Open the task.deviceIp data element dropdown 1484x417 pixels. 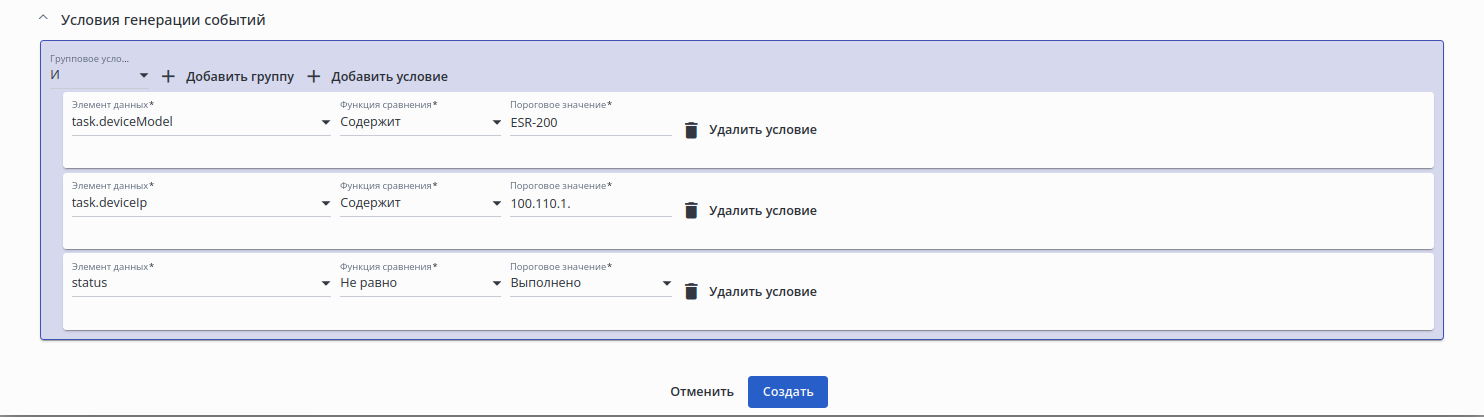200,203
